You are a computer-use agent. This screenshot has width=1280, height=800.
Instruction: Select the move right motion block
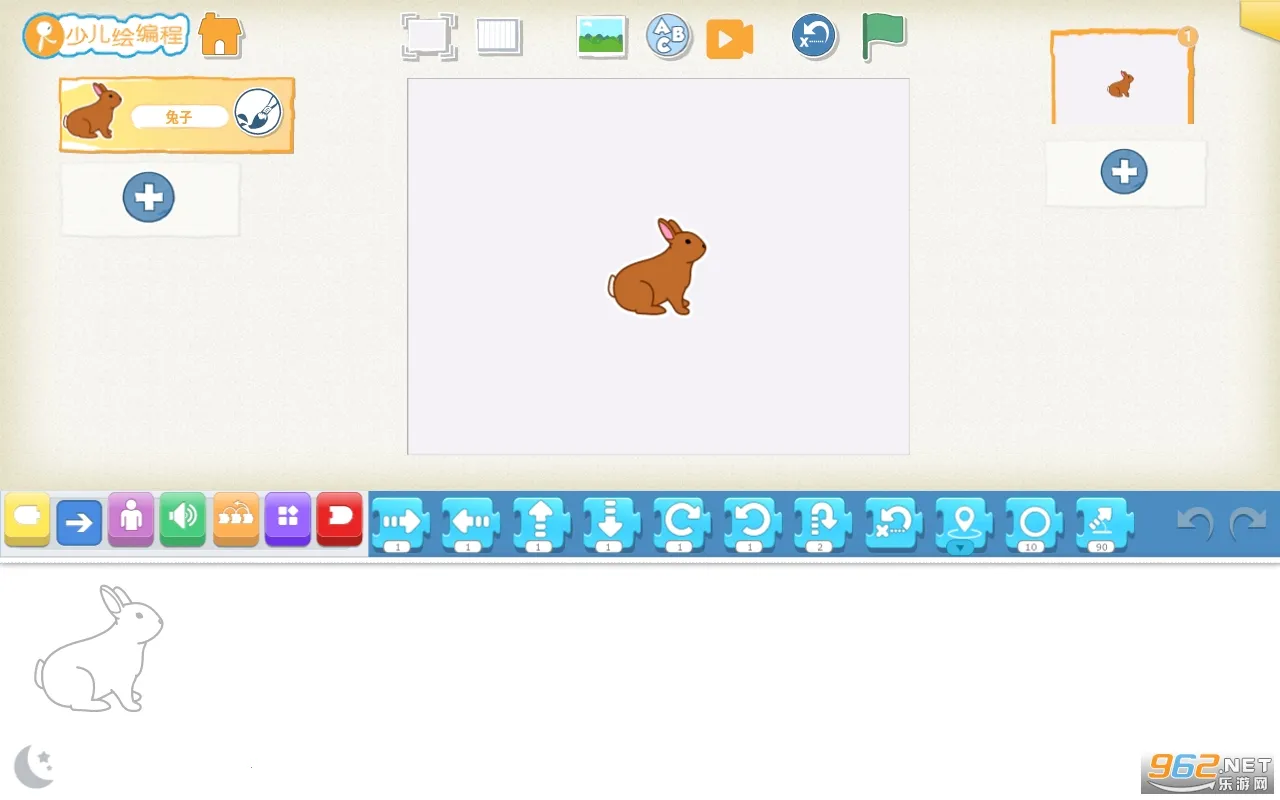(400, 521)
